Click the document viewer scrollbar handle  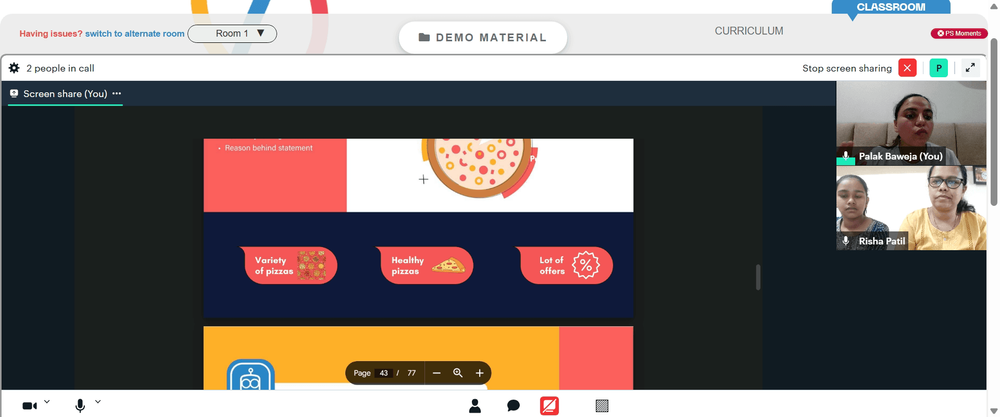coord(758,277)
